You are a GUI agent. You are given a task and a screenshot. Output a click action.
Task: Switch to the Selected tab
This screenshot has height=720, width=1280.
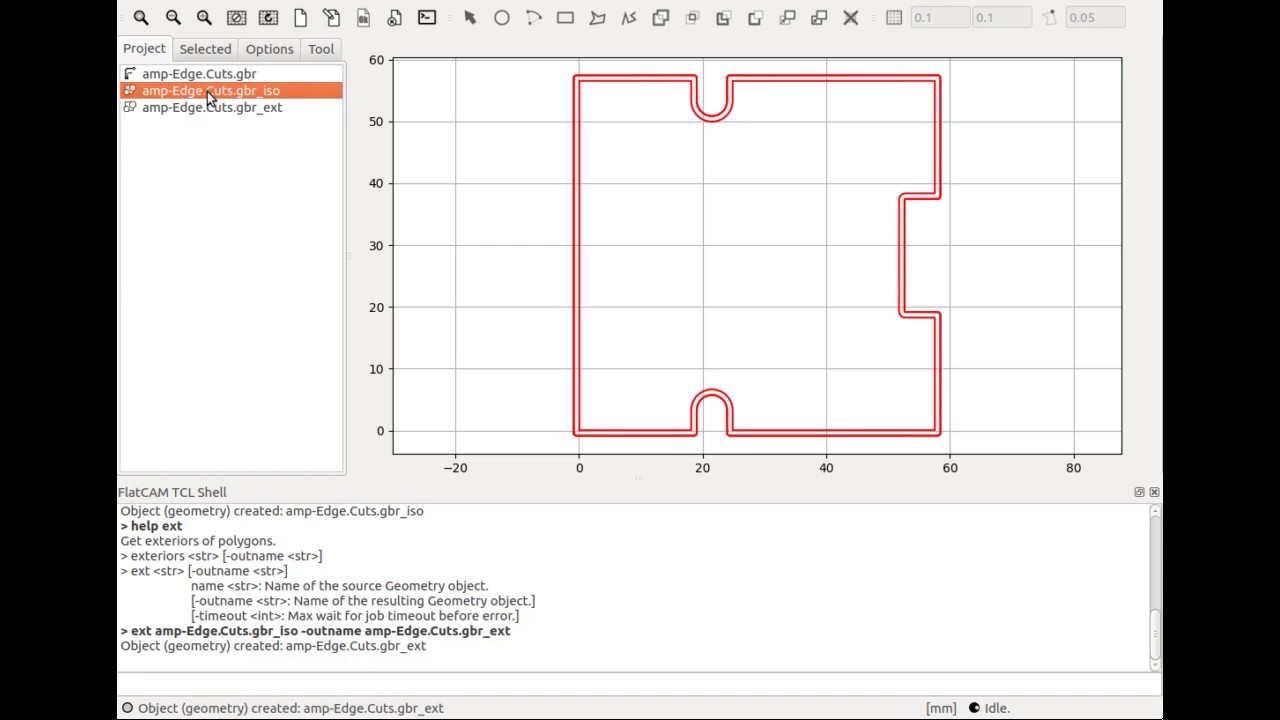205,49
